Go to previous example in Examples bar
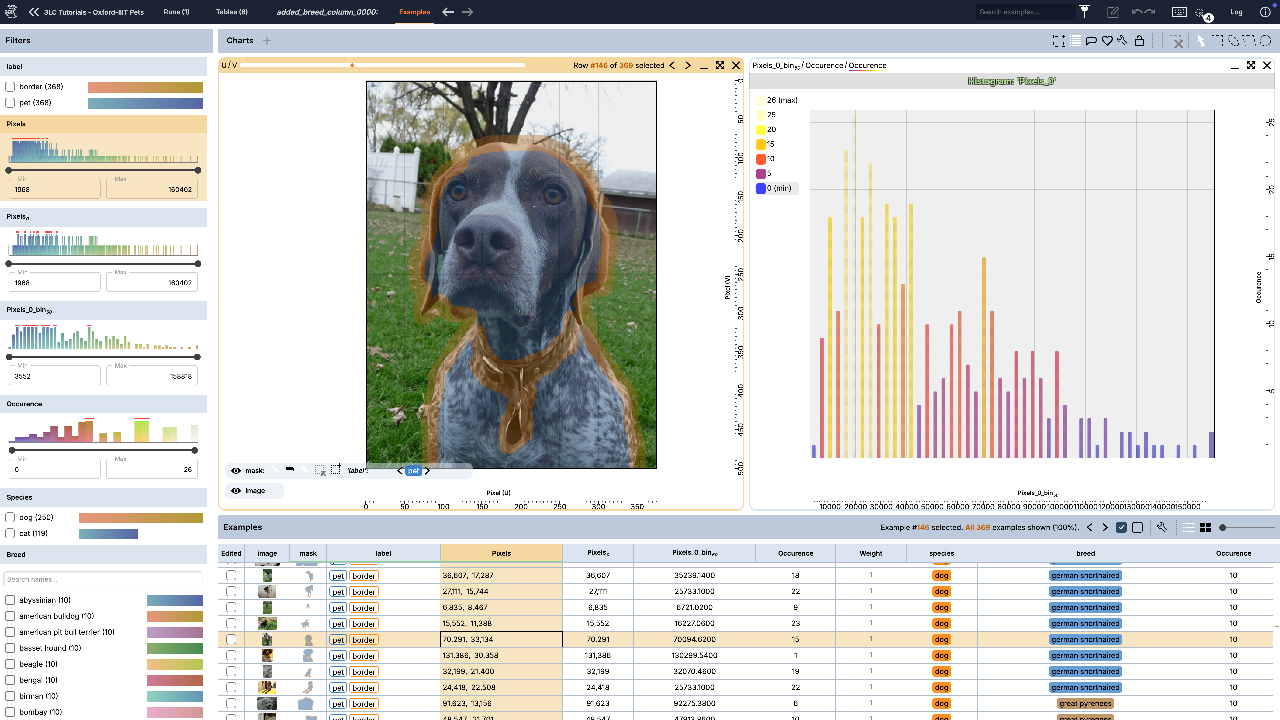The image size is (1280, 720). click(x=1090, y=527)
